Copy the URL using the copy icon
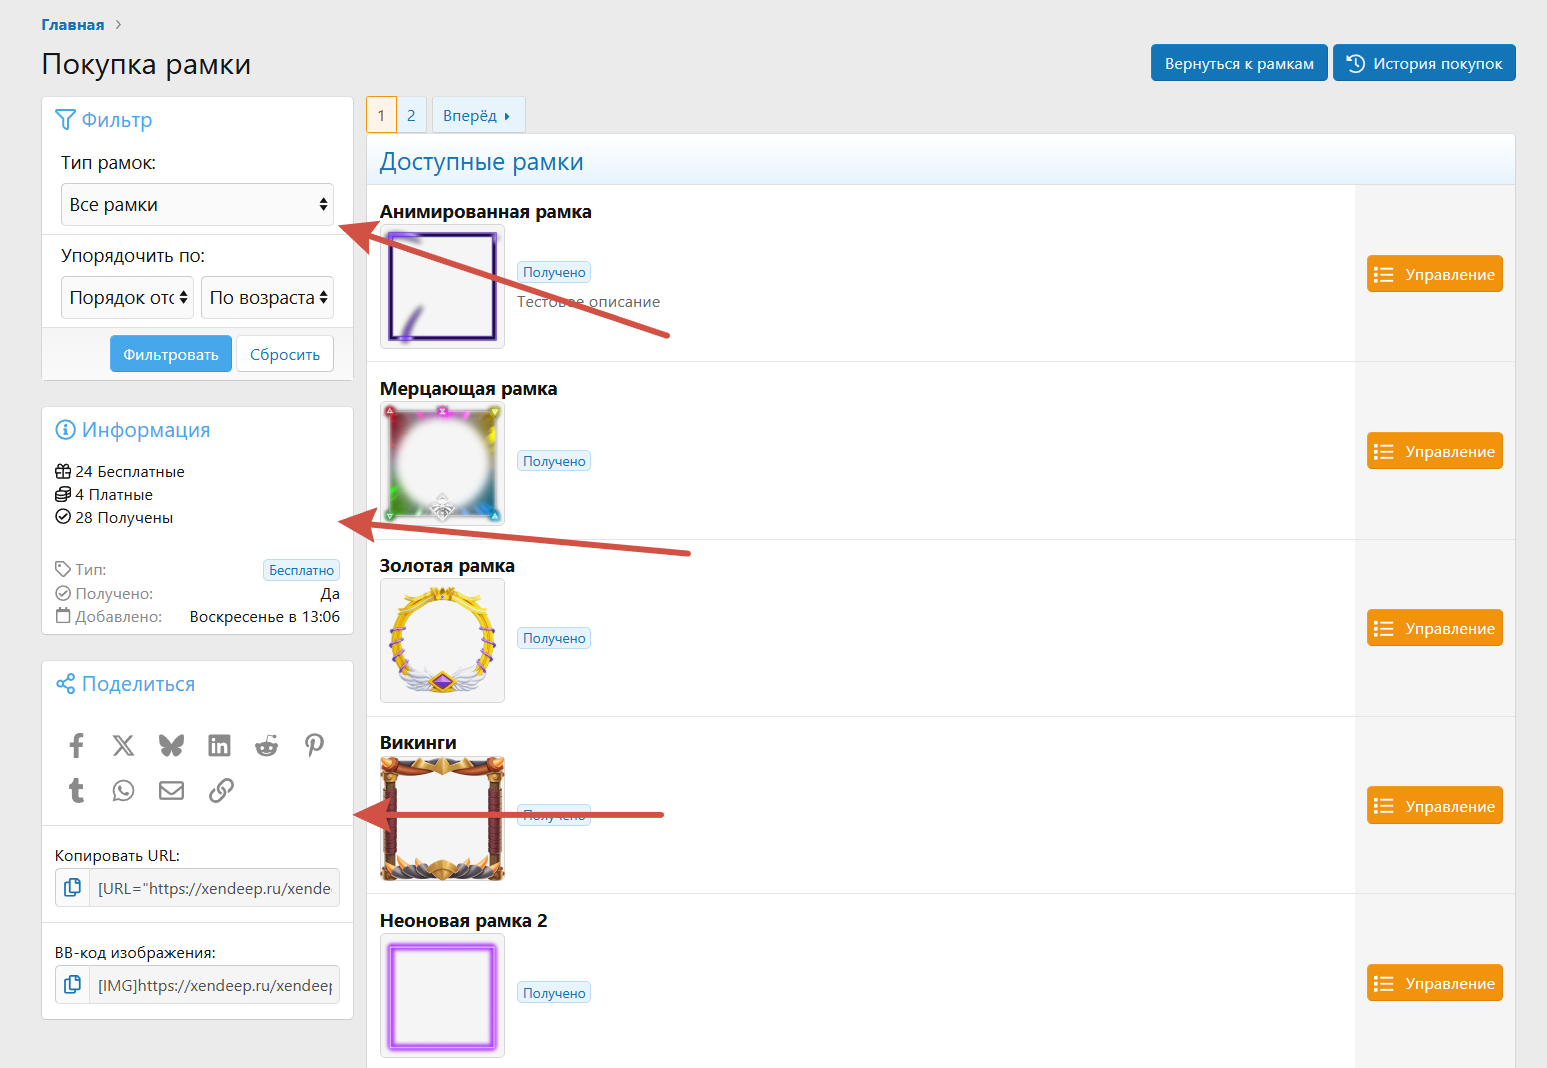Viewport: 1547px width, 1068px height. tap(73, 888)
